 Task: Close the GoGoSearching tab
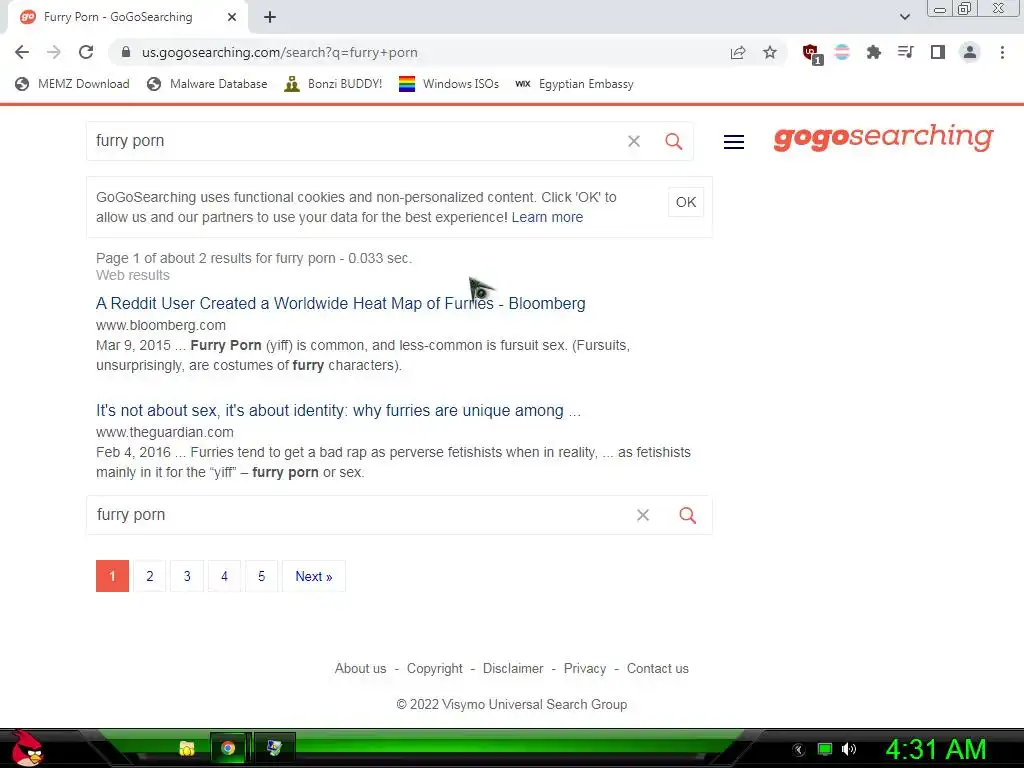(232, 18)
